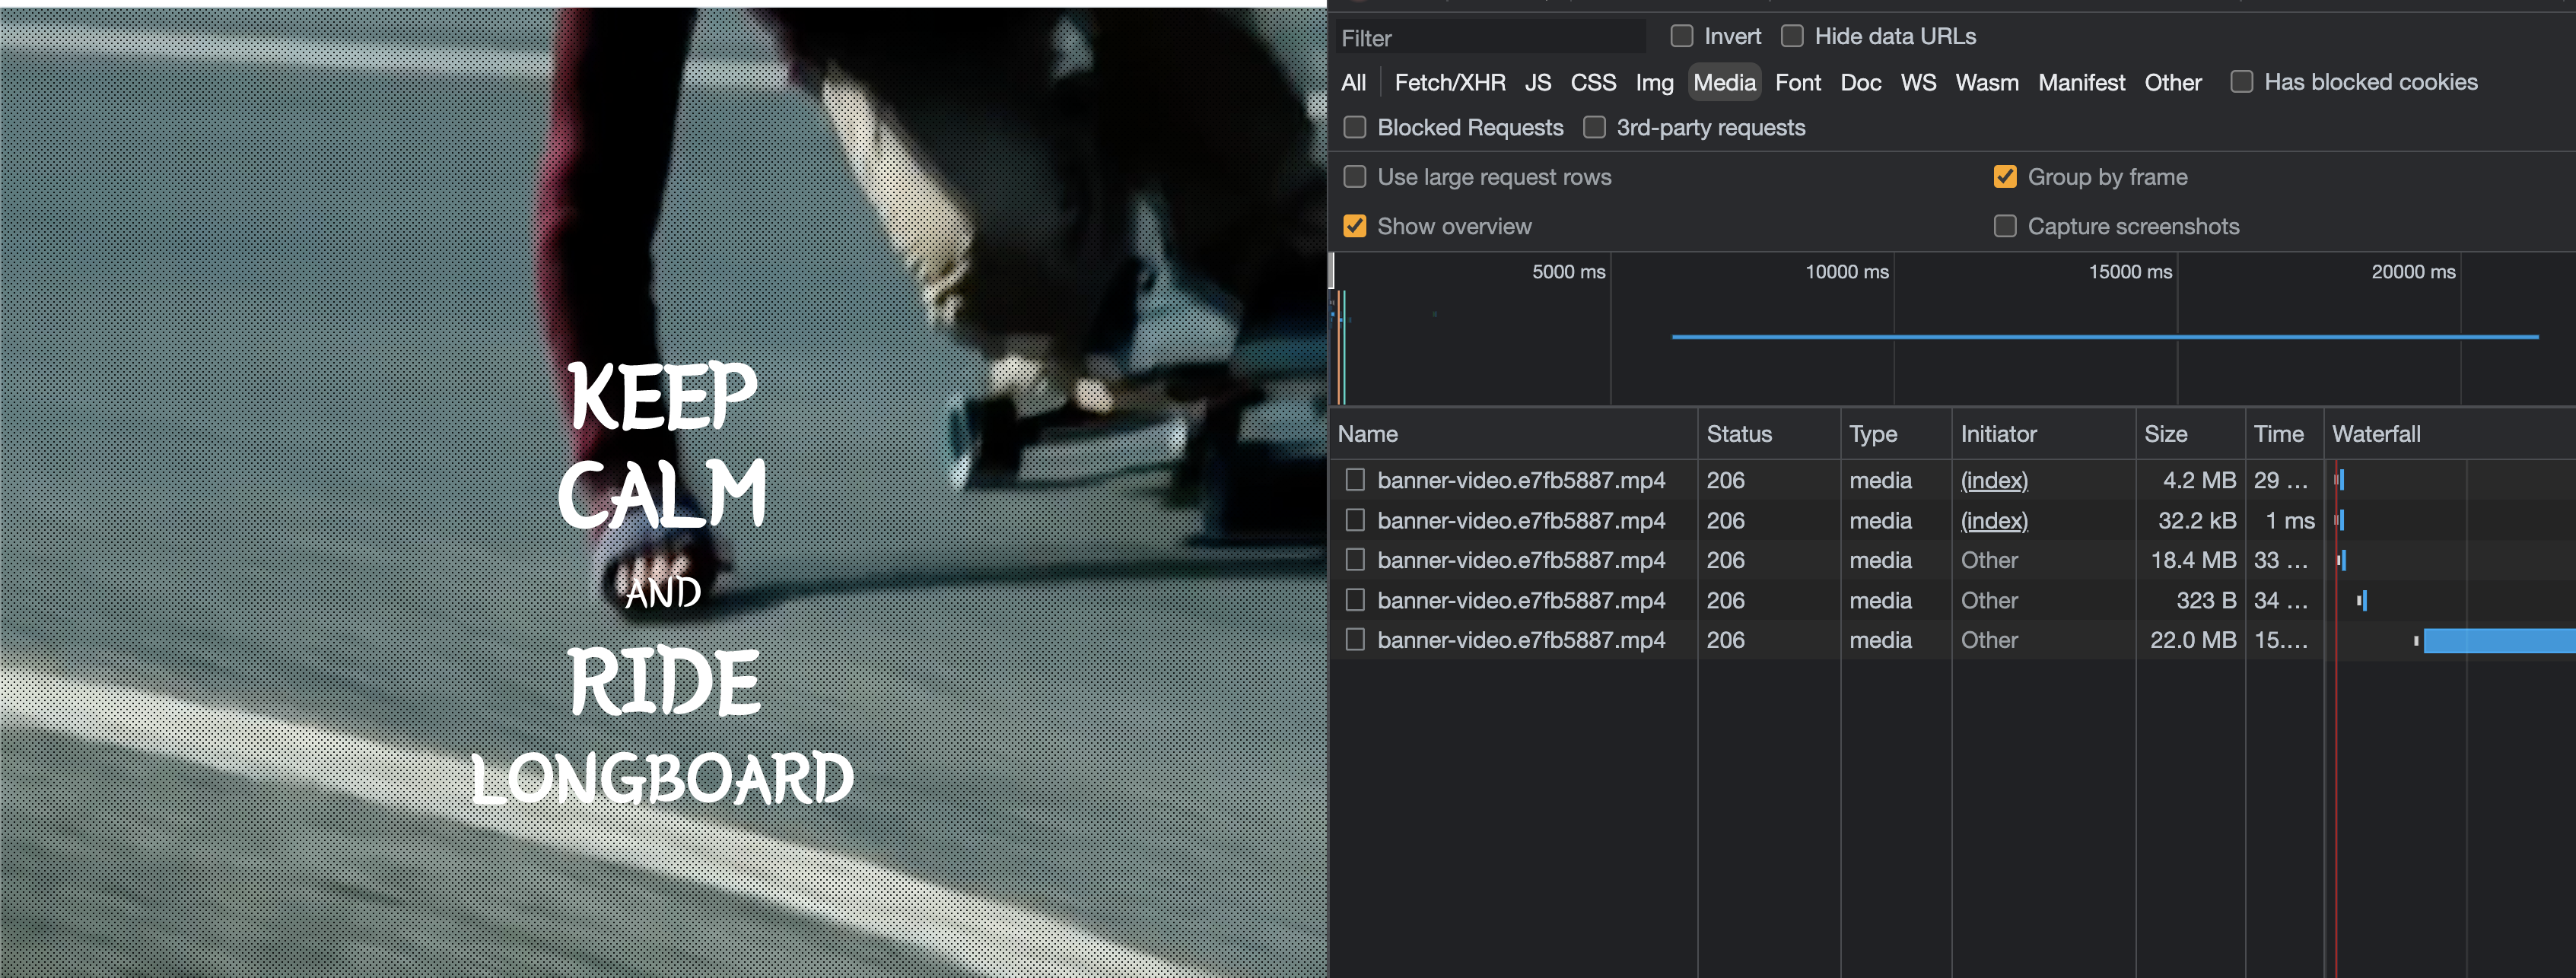Click into the Filter text field
This screenshot has height=978, width=2576.
click(x=1490, y=38)
